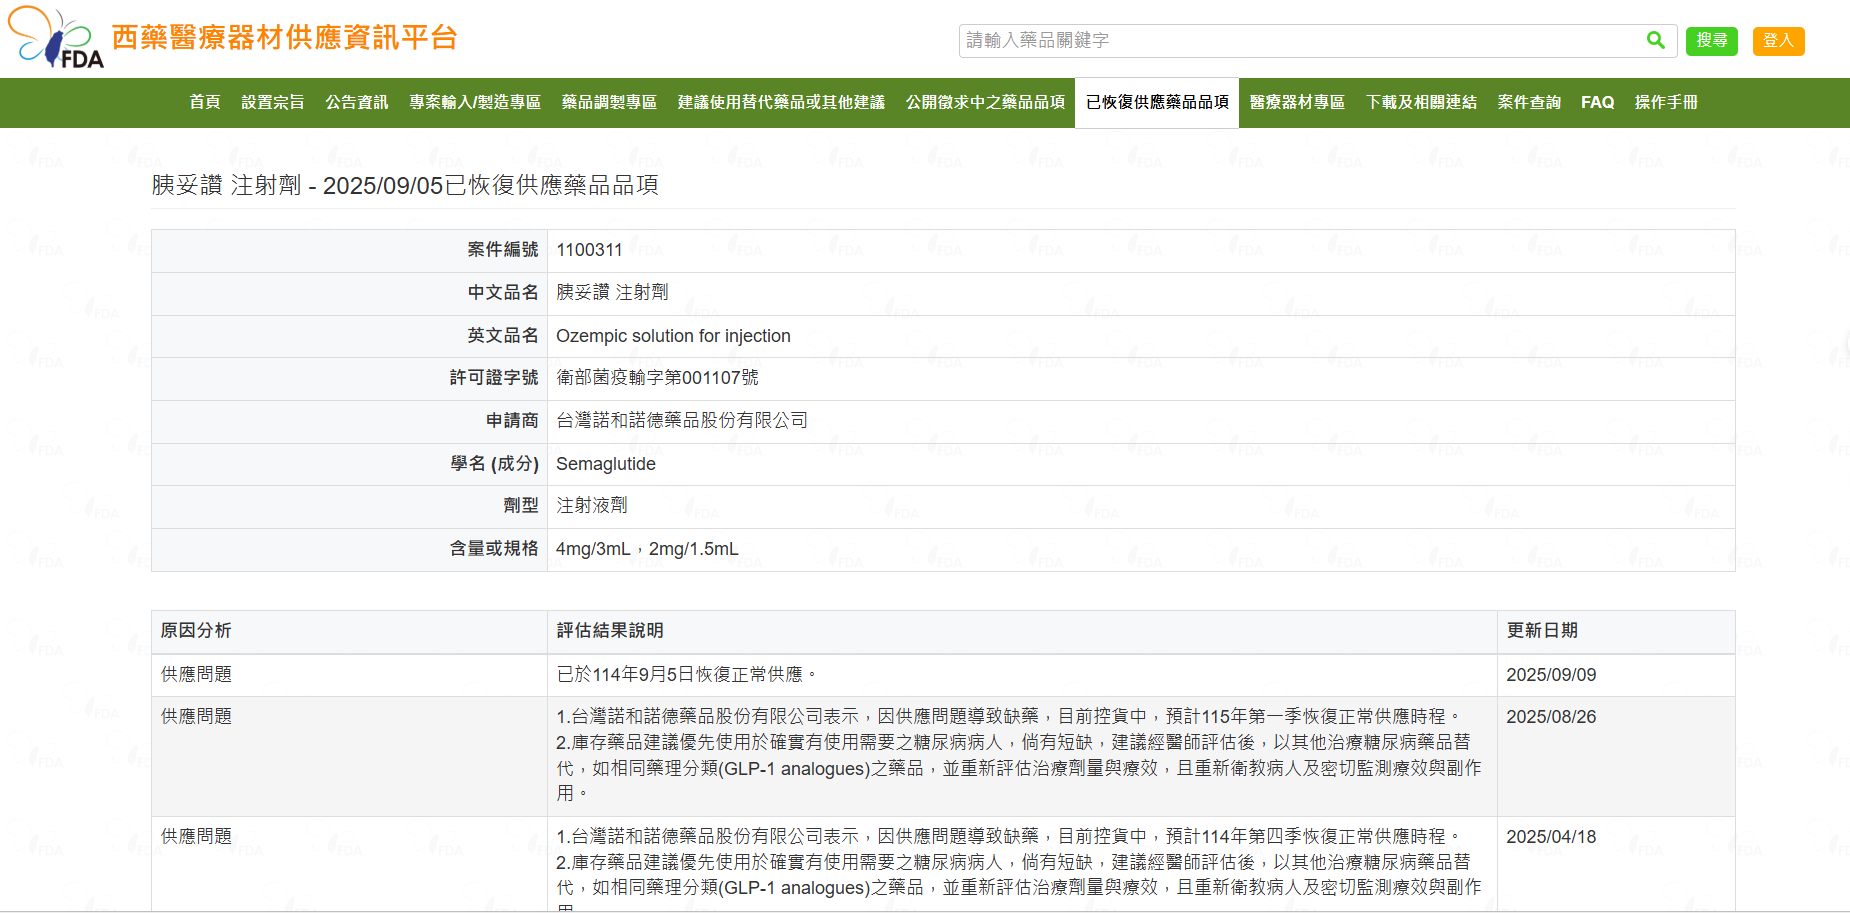Click 供應問題 in the 2025/08/26 row

pyautogui.click(x=196, y=717)
